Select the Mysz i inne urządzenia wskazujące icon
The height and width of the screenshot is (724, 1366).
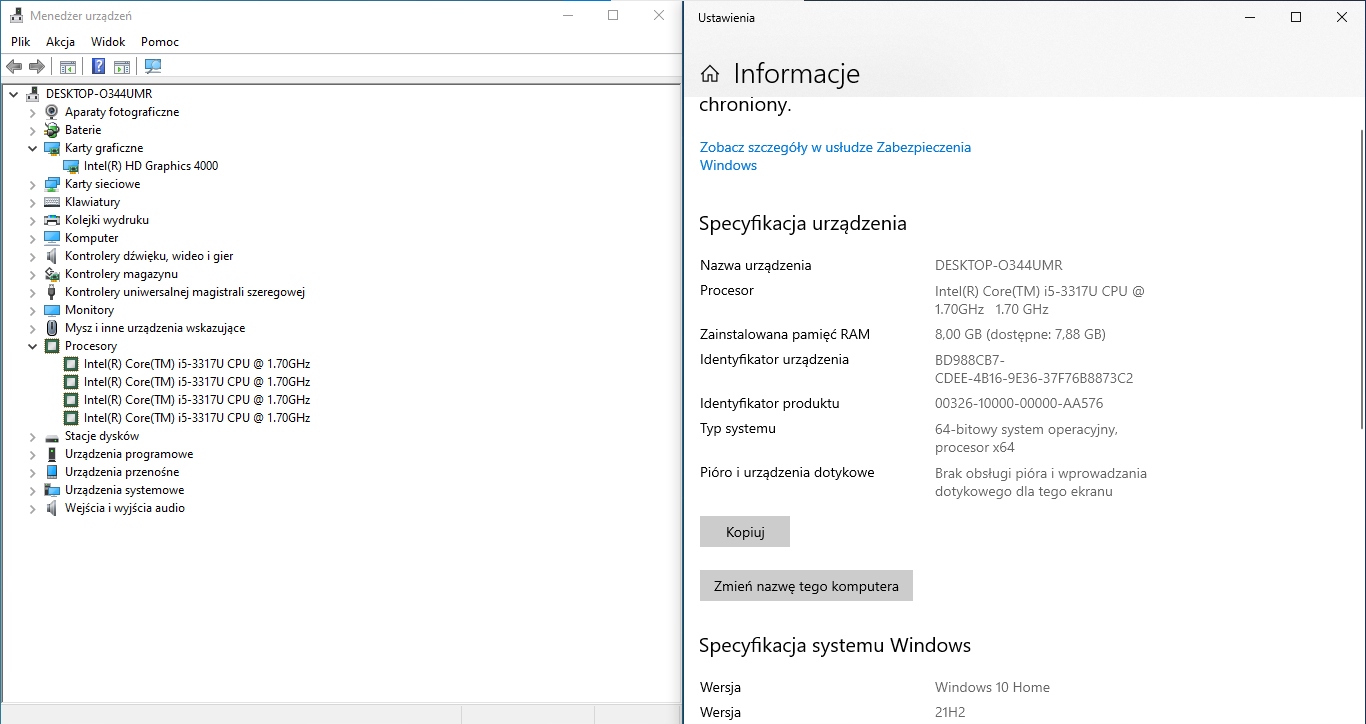click(x=52, y=328)
